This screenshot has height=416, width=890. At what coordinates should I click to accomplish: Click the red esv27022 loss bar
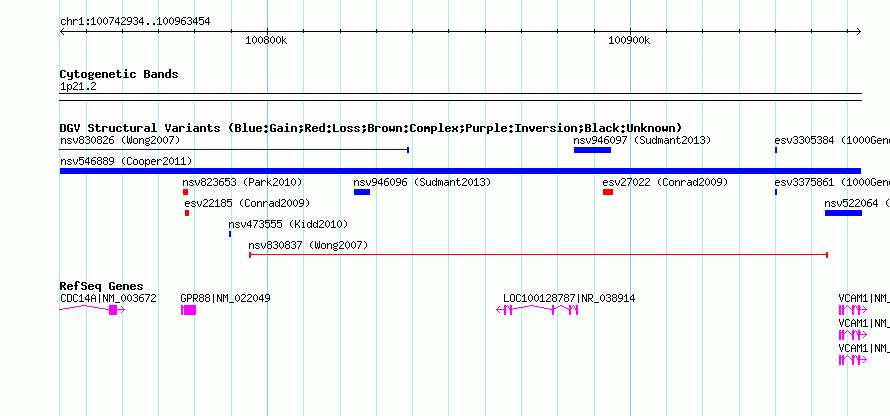(x=608, y=192)
